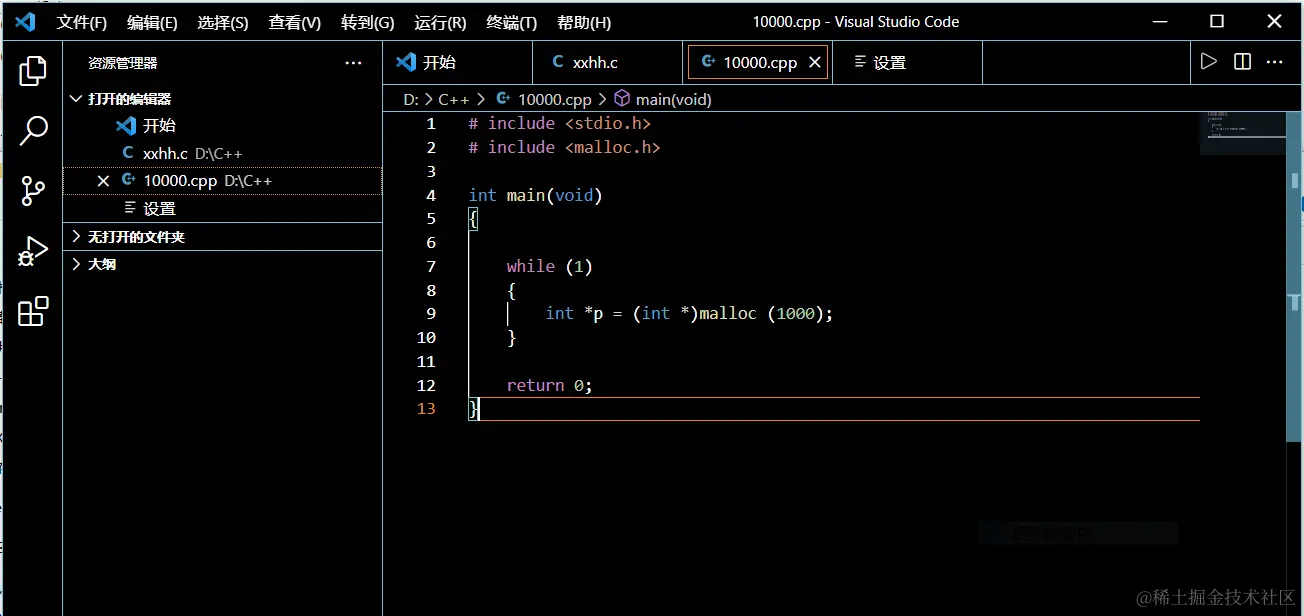The image size is (1304, 616).
Task: Click line number 4 in the gutter
Action: pos(431,195)
